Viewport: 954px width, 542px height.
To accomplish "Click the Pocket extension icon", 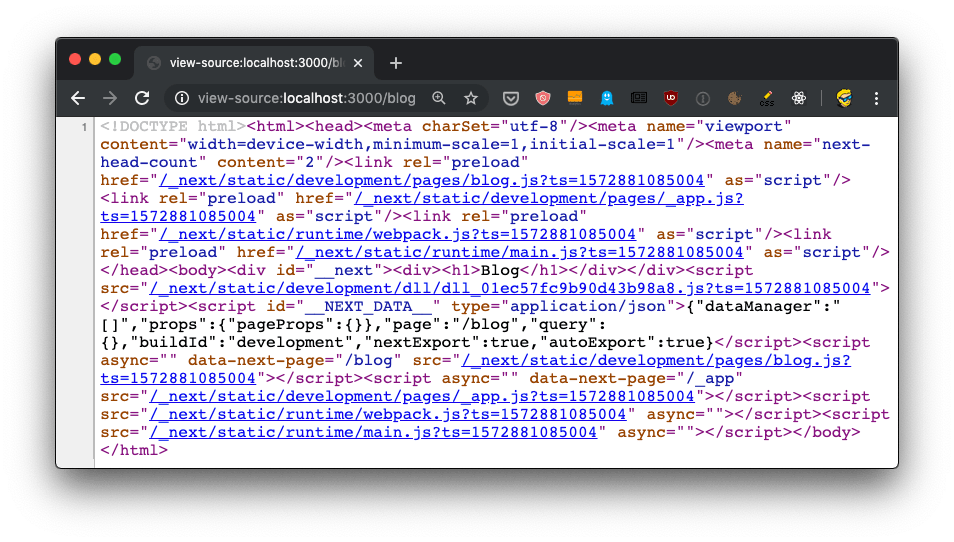I will tap(510, 98).
